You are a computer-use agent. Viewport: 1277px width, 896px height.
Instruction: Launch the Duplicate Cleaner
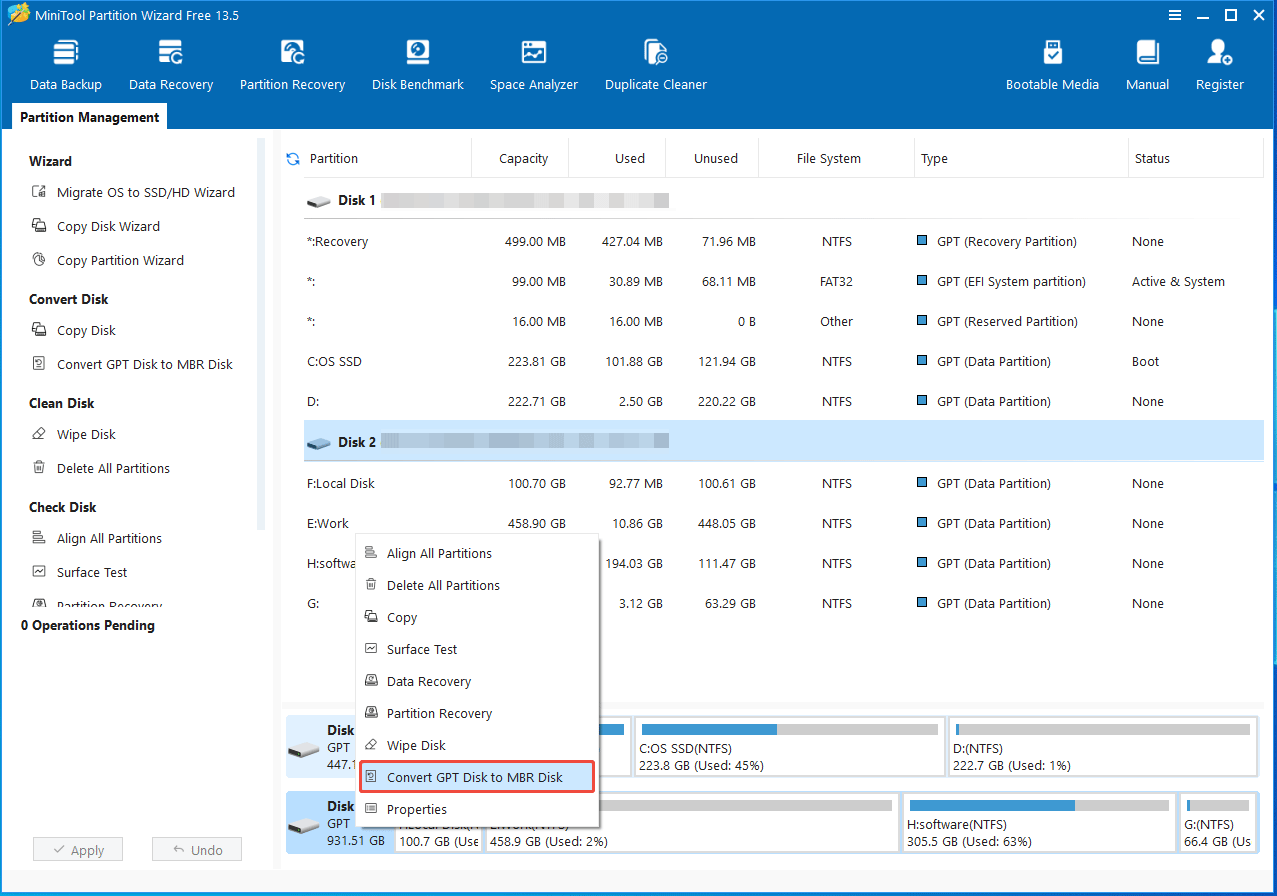pos(655,62)
